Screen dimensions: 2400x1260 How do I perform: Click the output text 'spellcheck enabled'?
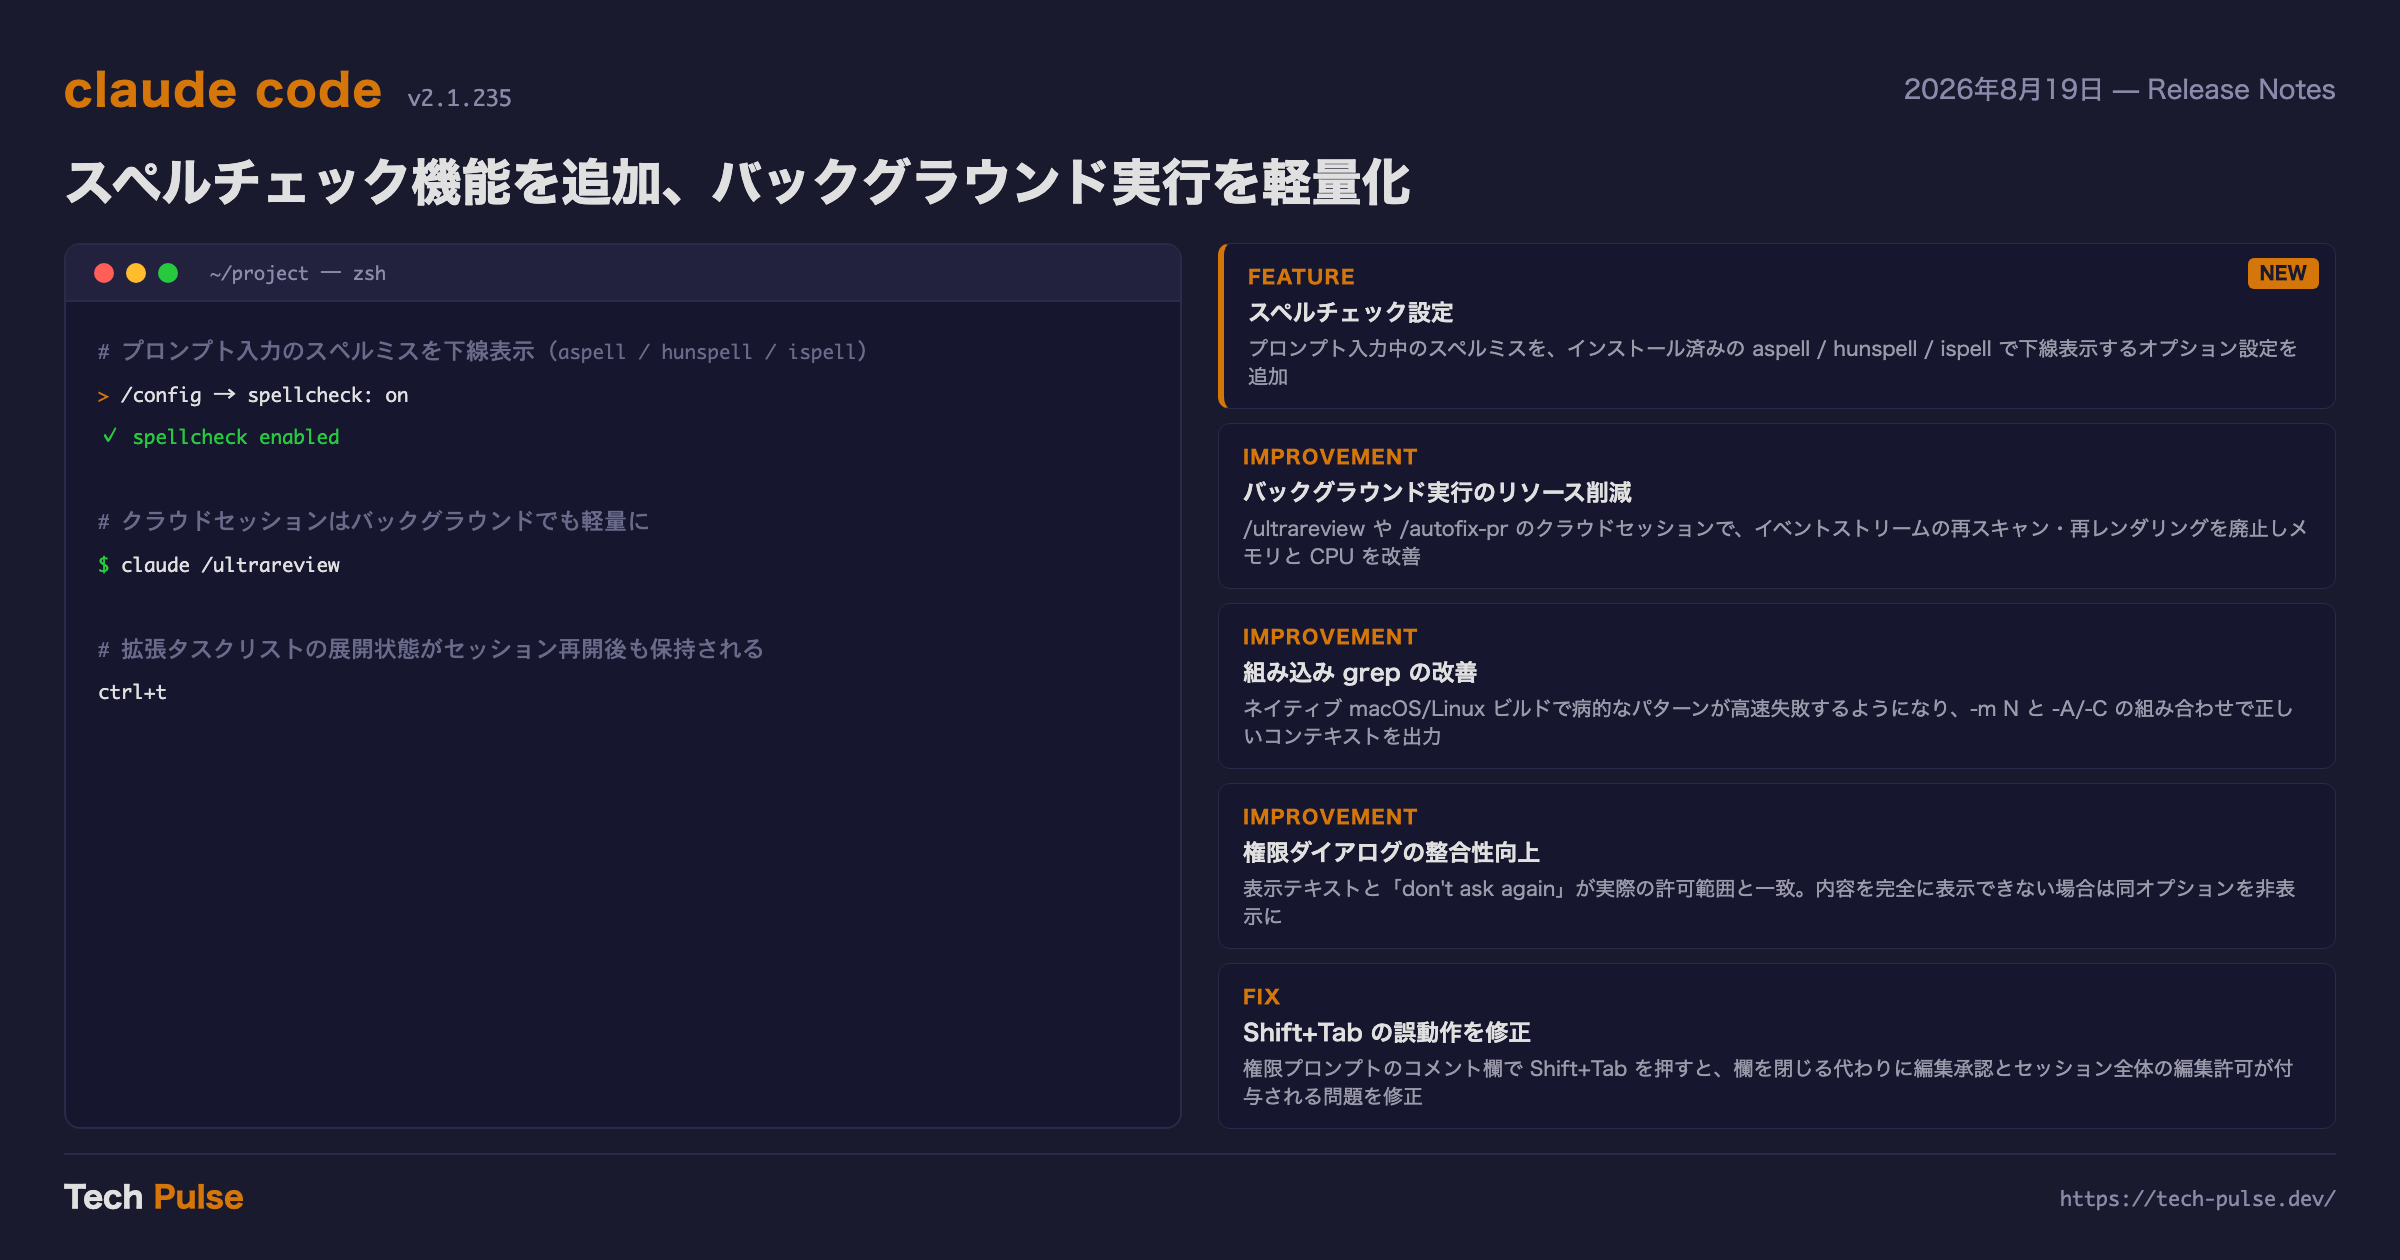[x=236, y=437]
